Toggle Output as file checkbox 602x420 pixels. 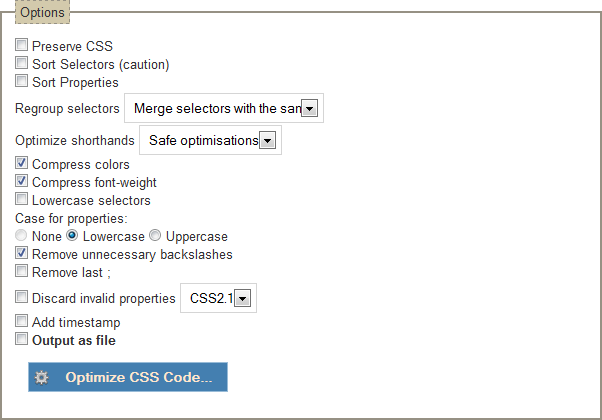pyautogui.click(x=22, y=339)
